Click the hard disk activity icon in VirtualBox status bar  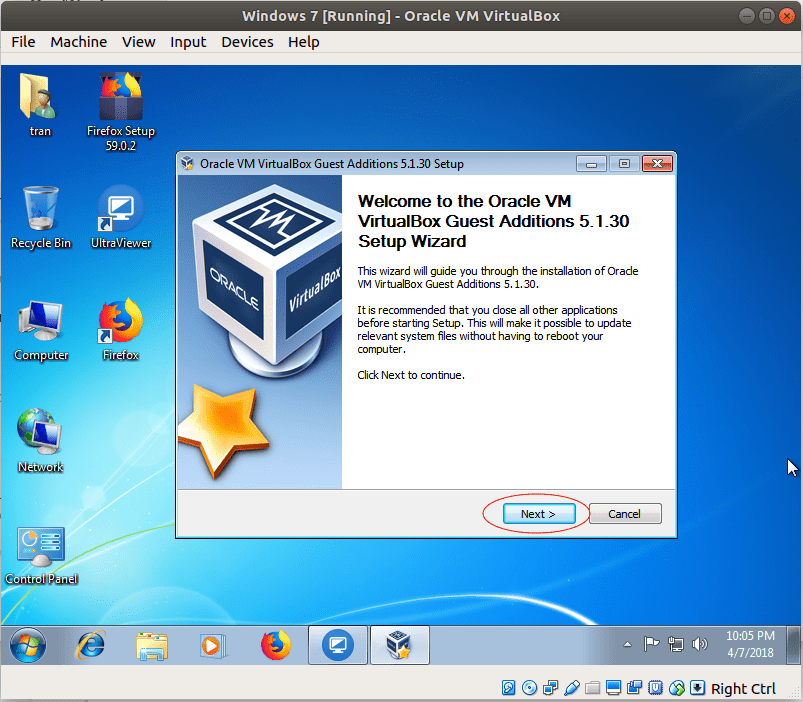pos(509,688)
